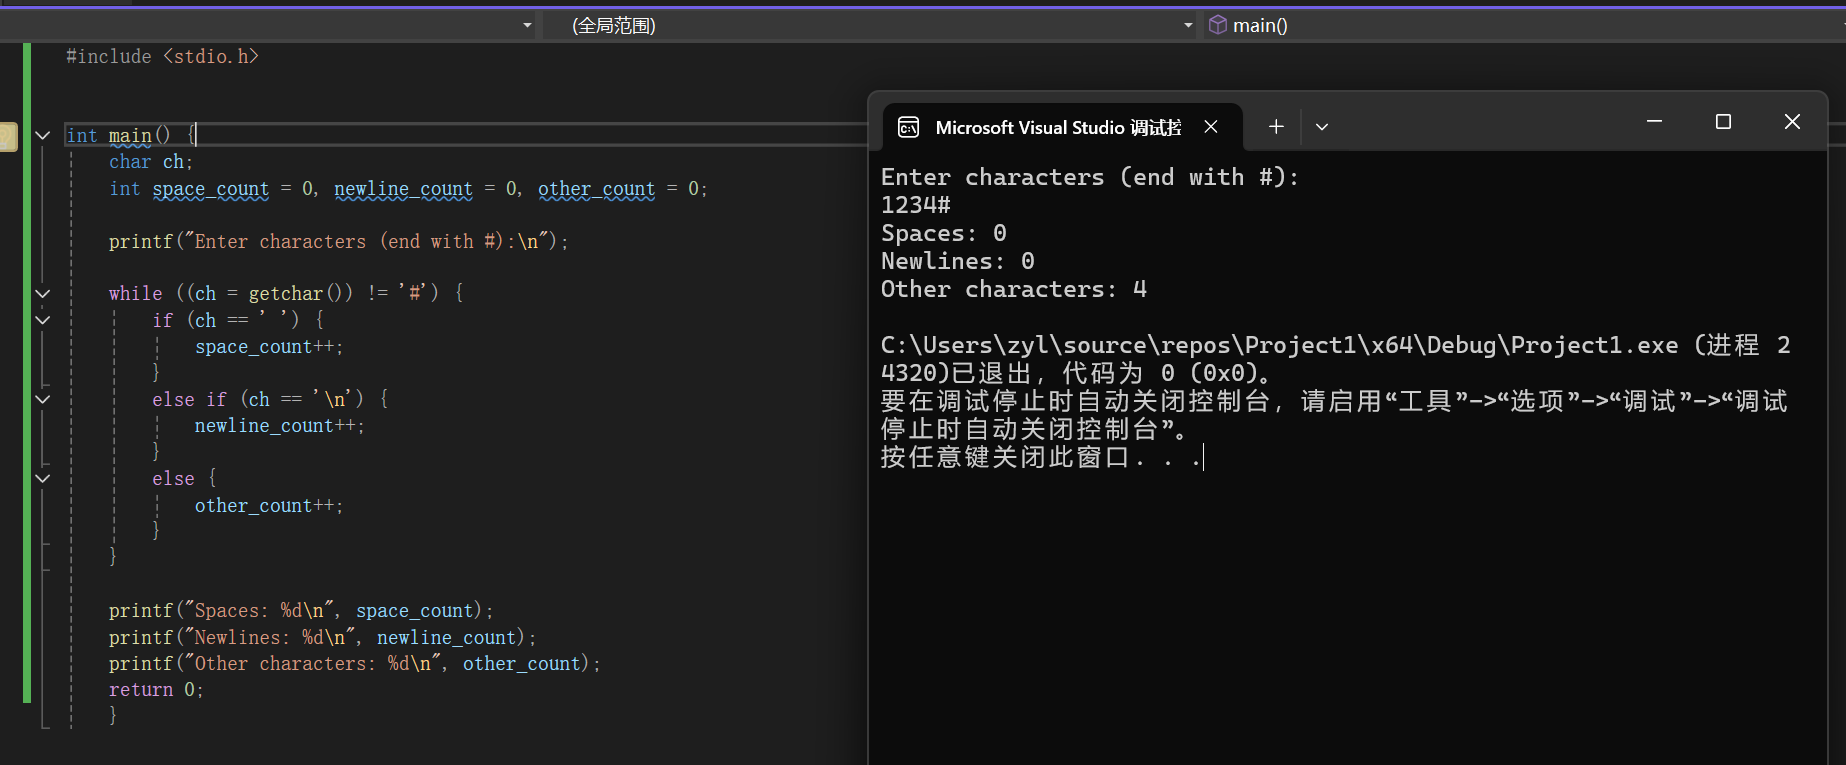
Task: Click the Project1.exe path line in console
Action: 1335,345
